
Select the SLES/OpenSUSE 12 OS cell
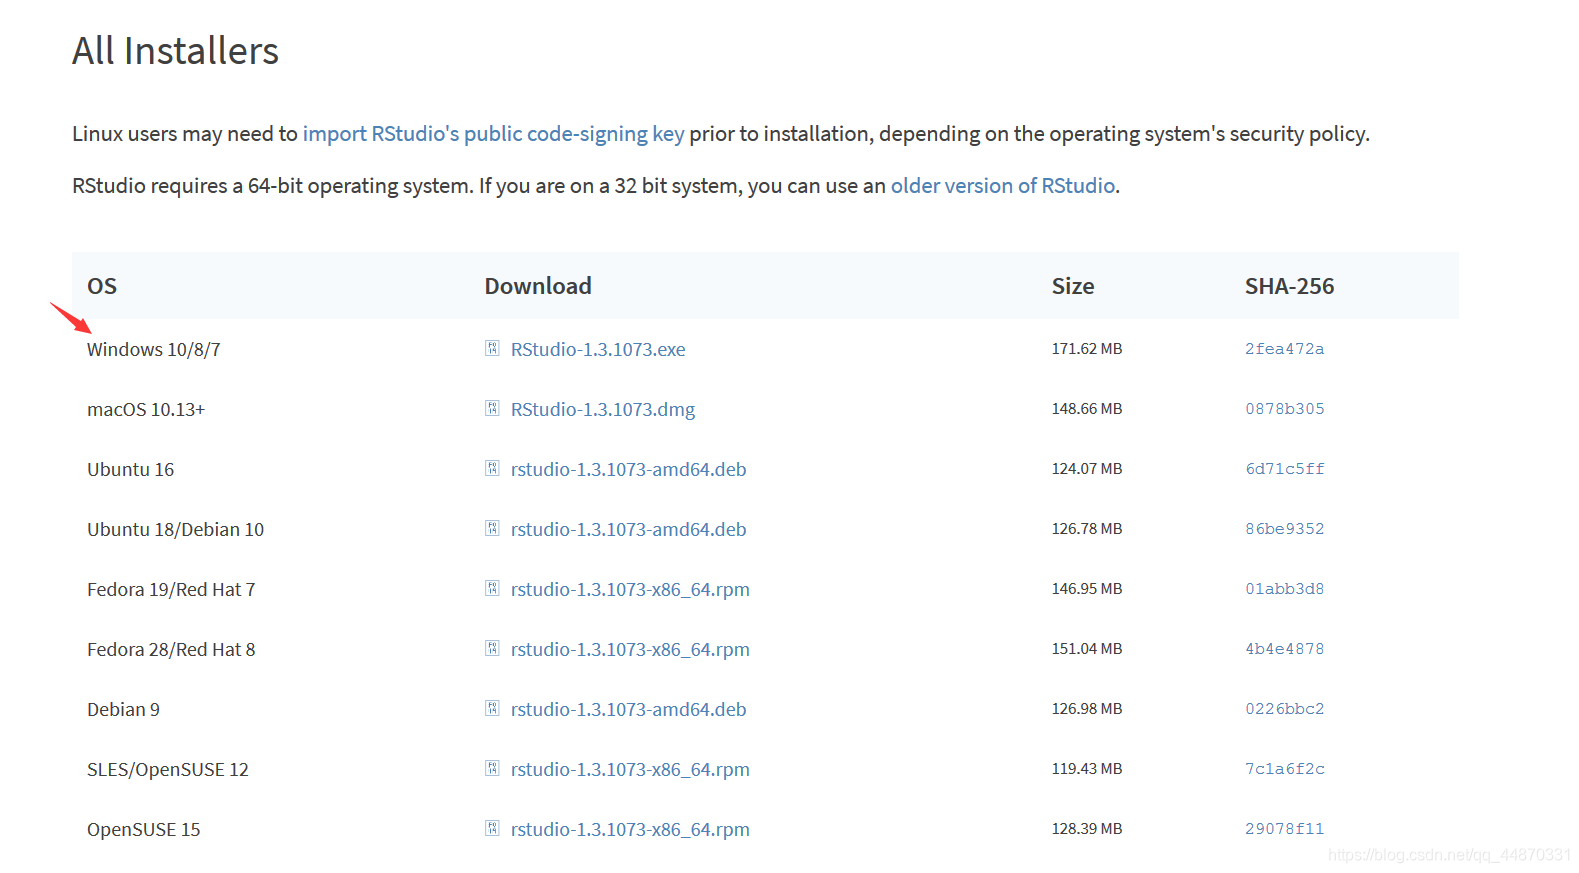168,769
